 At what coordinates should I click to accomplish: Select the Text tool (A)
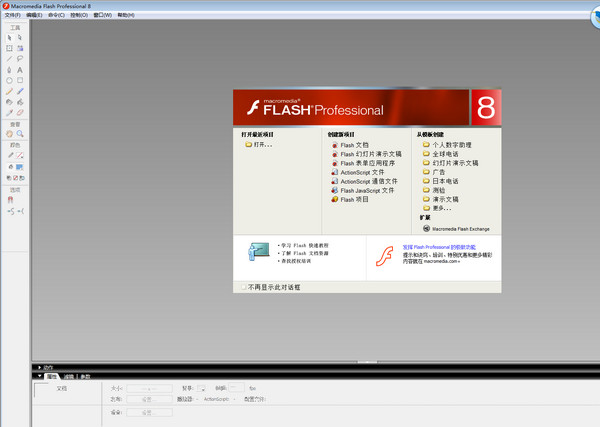(x=20, y=70)
